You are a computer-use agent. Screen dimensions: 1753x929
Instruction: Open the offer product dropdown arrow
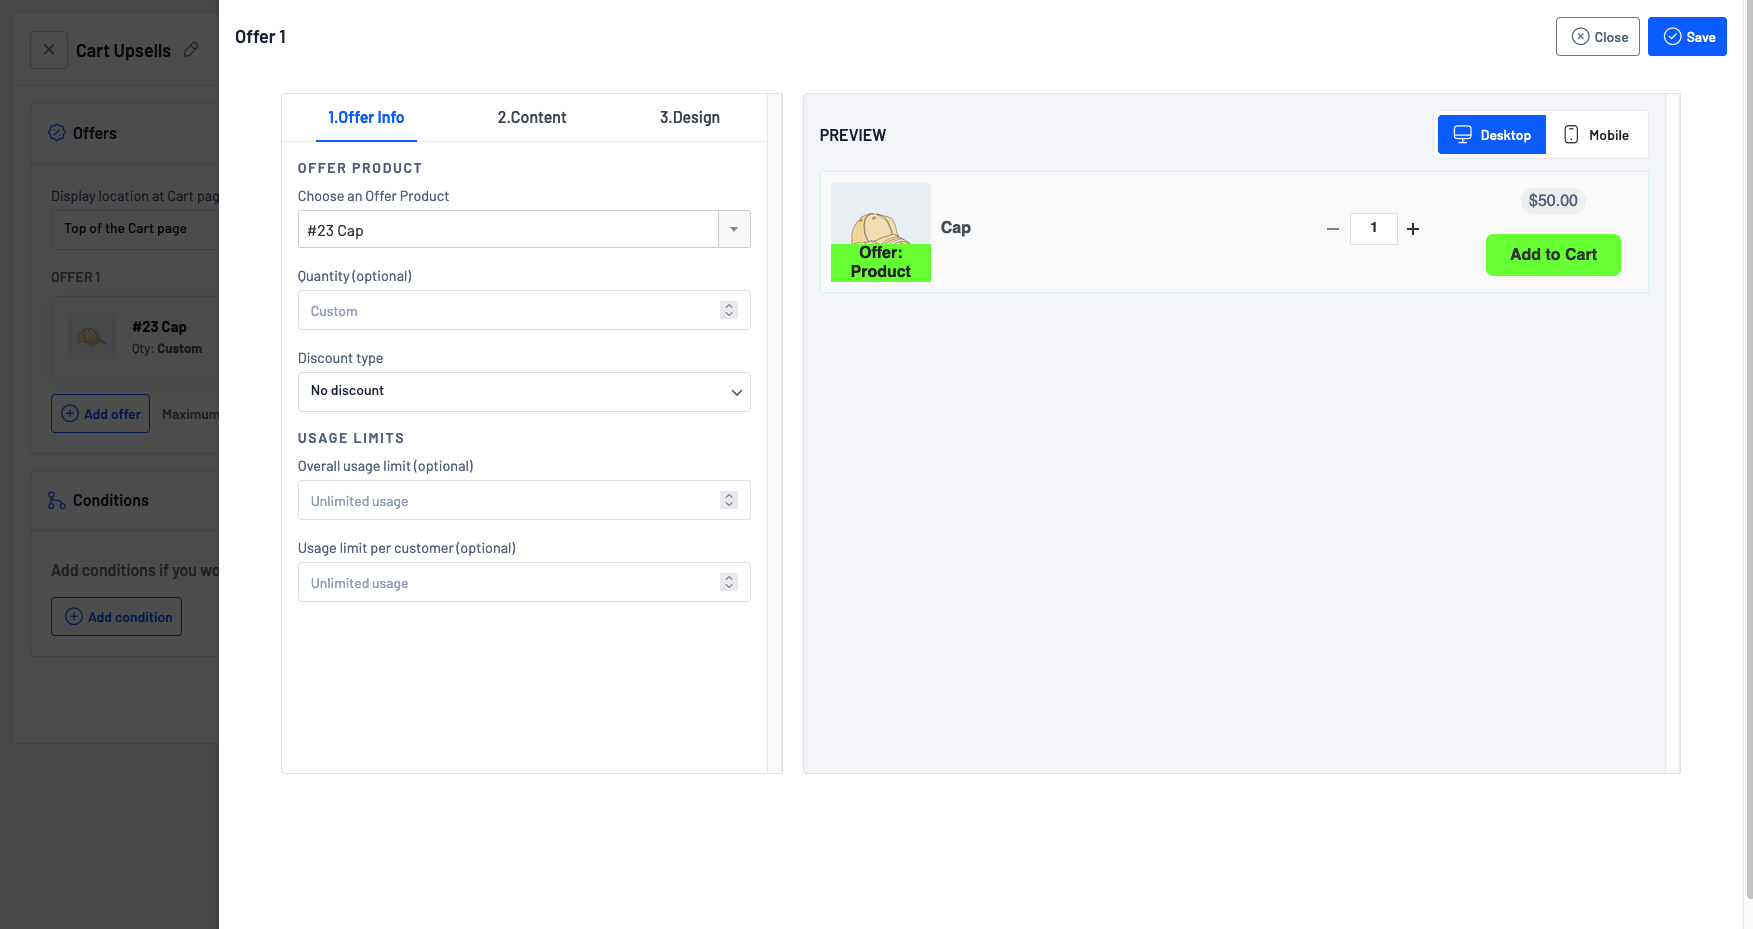coord(734,230)
